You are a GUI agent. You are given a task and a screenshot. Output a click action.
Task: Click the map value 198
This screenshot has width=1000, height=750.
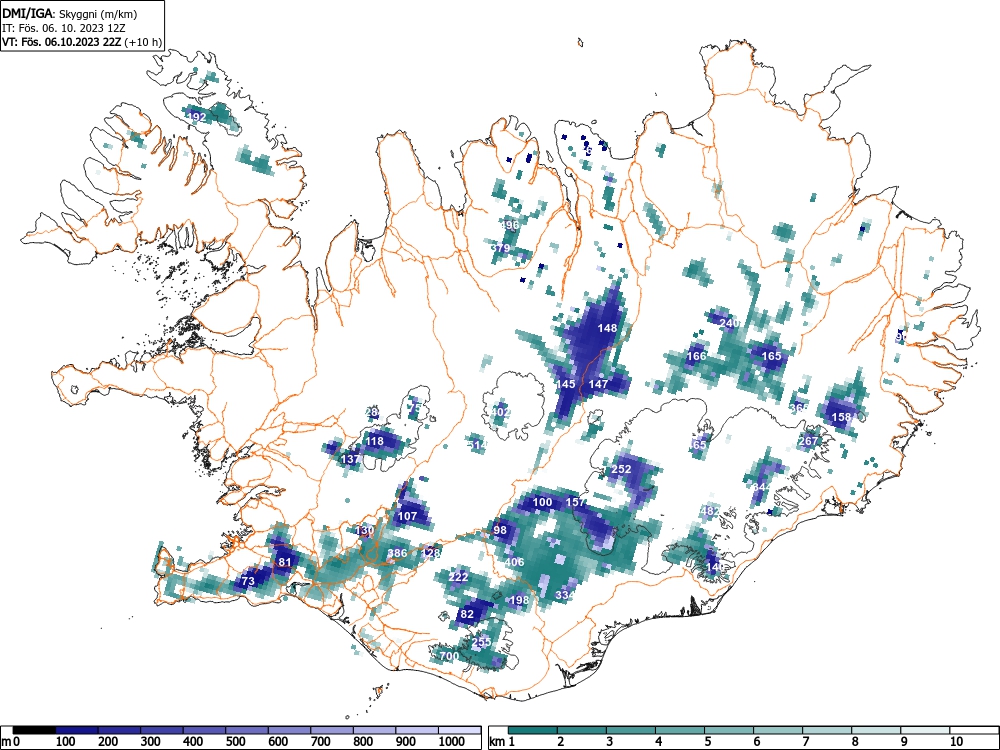click(x=520, y=600)
